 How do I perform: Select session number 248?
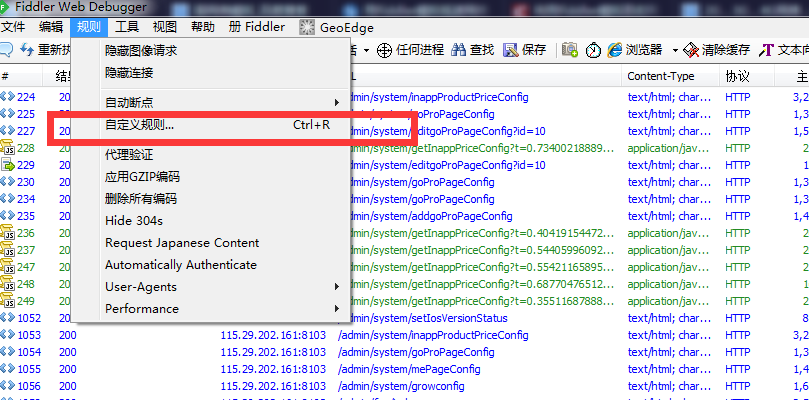coord(26,284)
